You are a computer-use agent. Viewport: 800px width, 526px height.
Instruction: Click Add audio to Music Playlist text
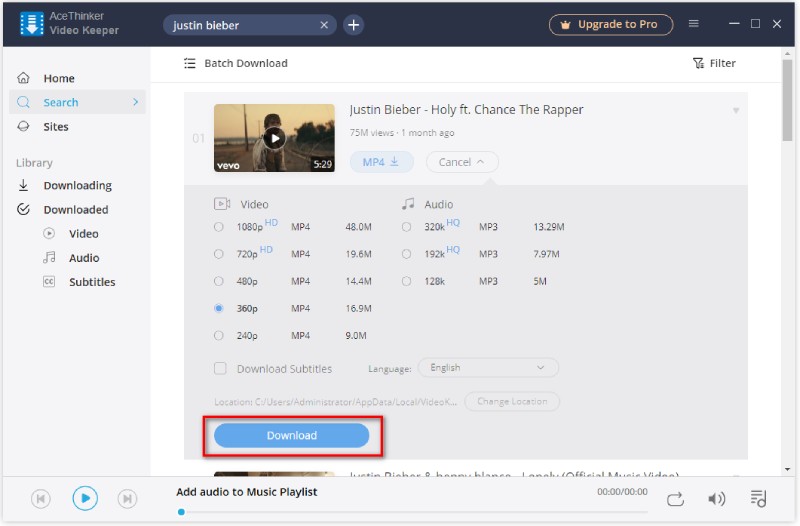tap(246, 492)
